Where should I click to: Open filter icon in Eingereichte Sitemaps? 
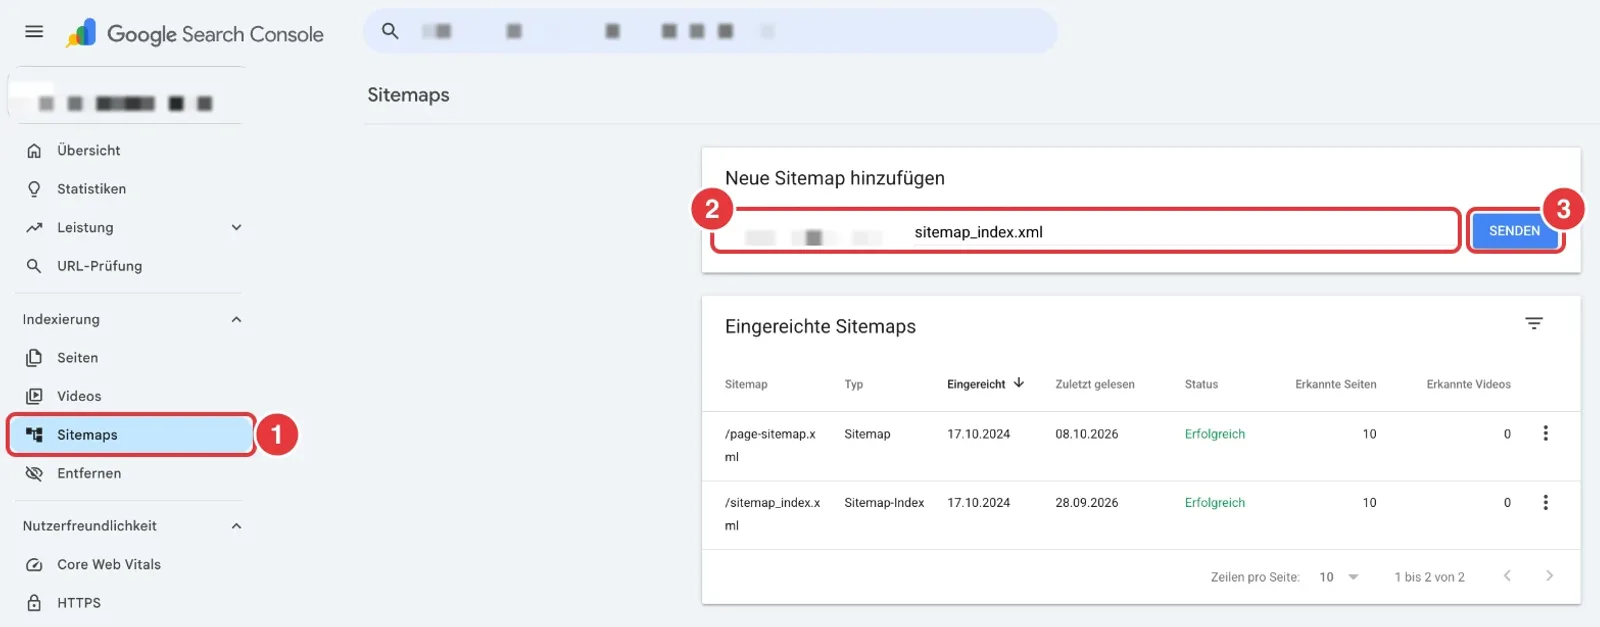[x=1534, y=323]
